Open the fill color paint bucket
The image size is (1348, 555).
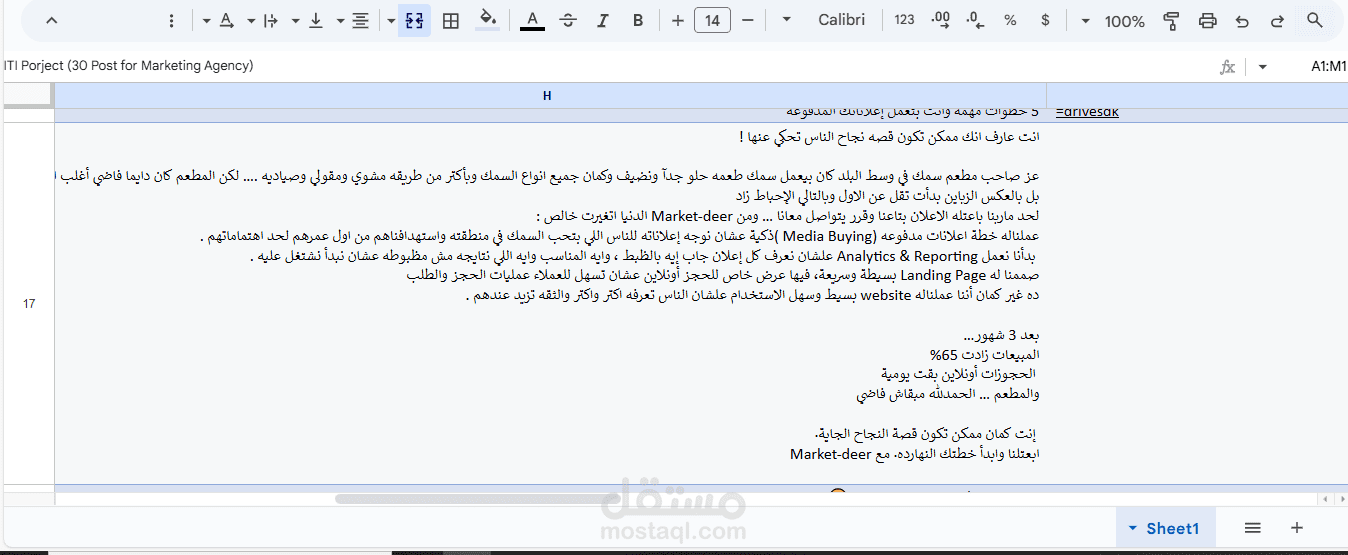pos(487,21)
